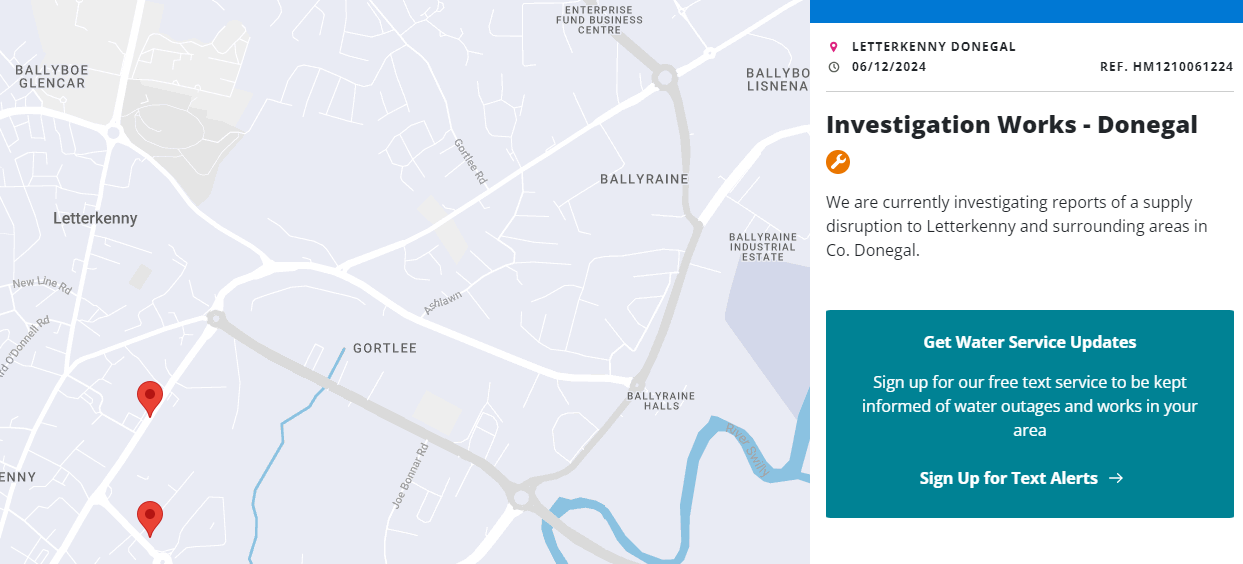Click the GORTLEE area label on the map
The width and height of the screenshot is (1243, 564).
click(385, 348)
